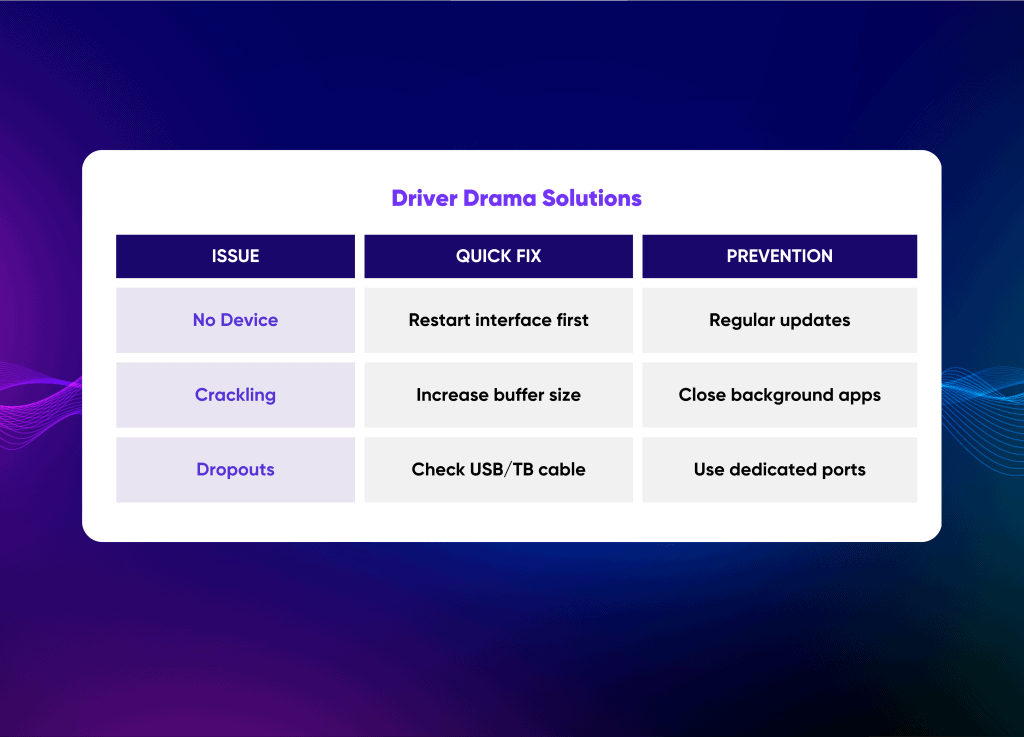This screenshot has height=737, width=1024.
Task: Click the 'Regular updates' cell
Action: point(779,320)
